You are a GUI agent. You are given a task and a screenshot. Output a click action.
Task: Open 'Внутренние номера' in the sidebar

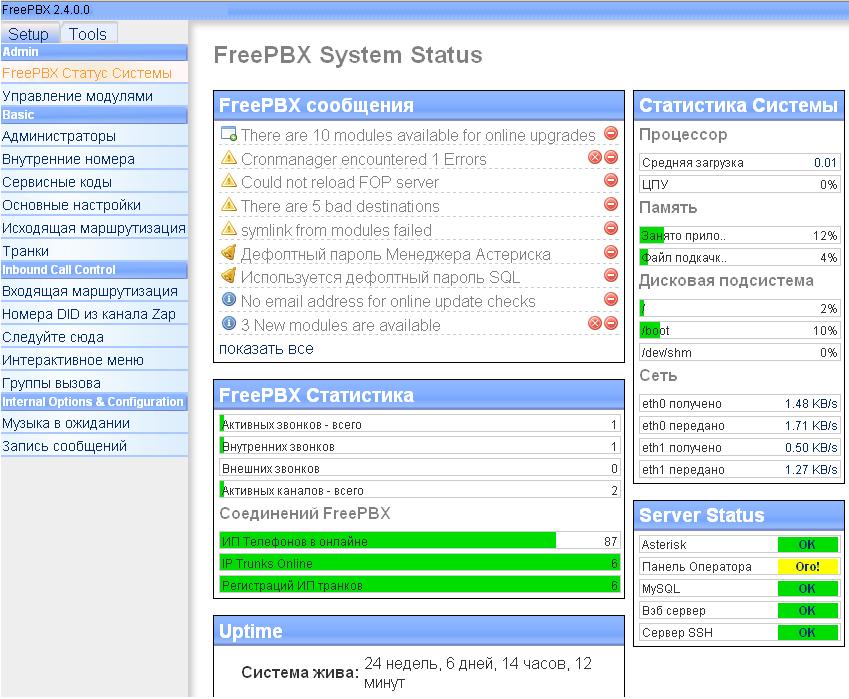point(94,159)
